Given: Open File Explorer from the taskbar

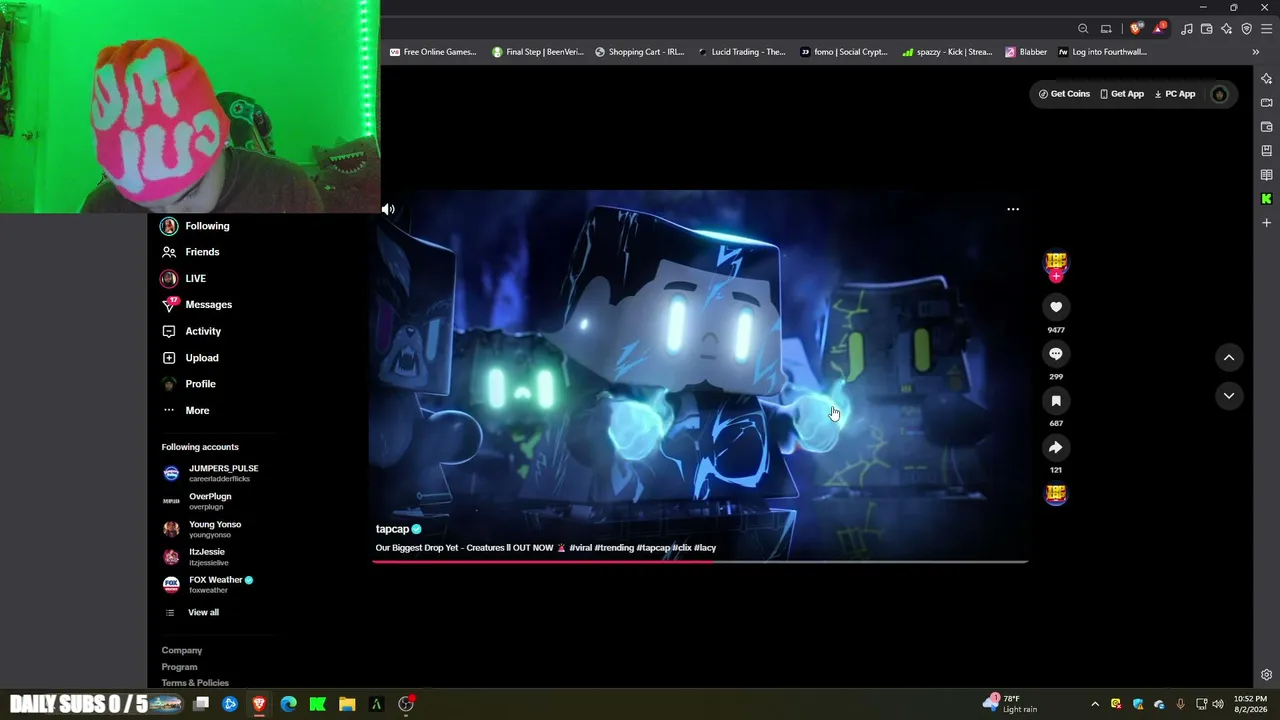Looking at the screenshot, I should tap(347, 704).
